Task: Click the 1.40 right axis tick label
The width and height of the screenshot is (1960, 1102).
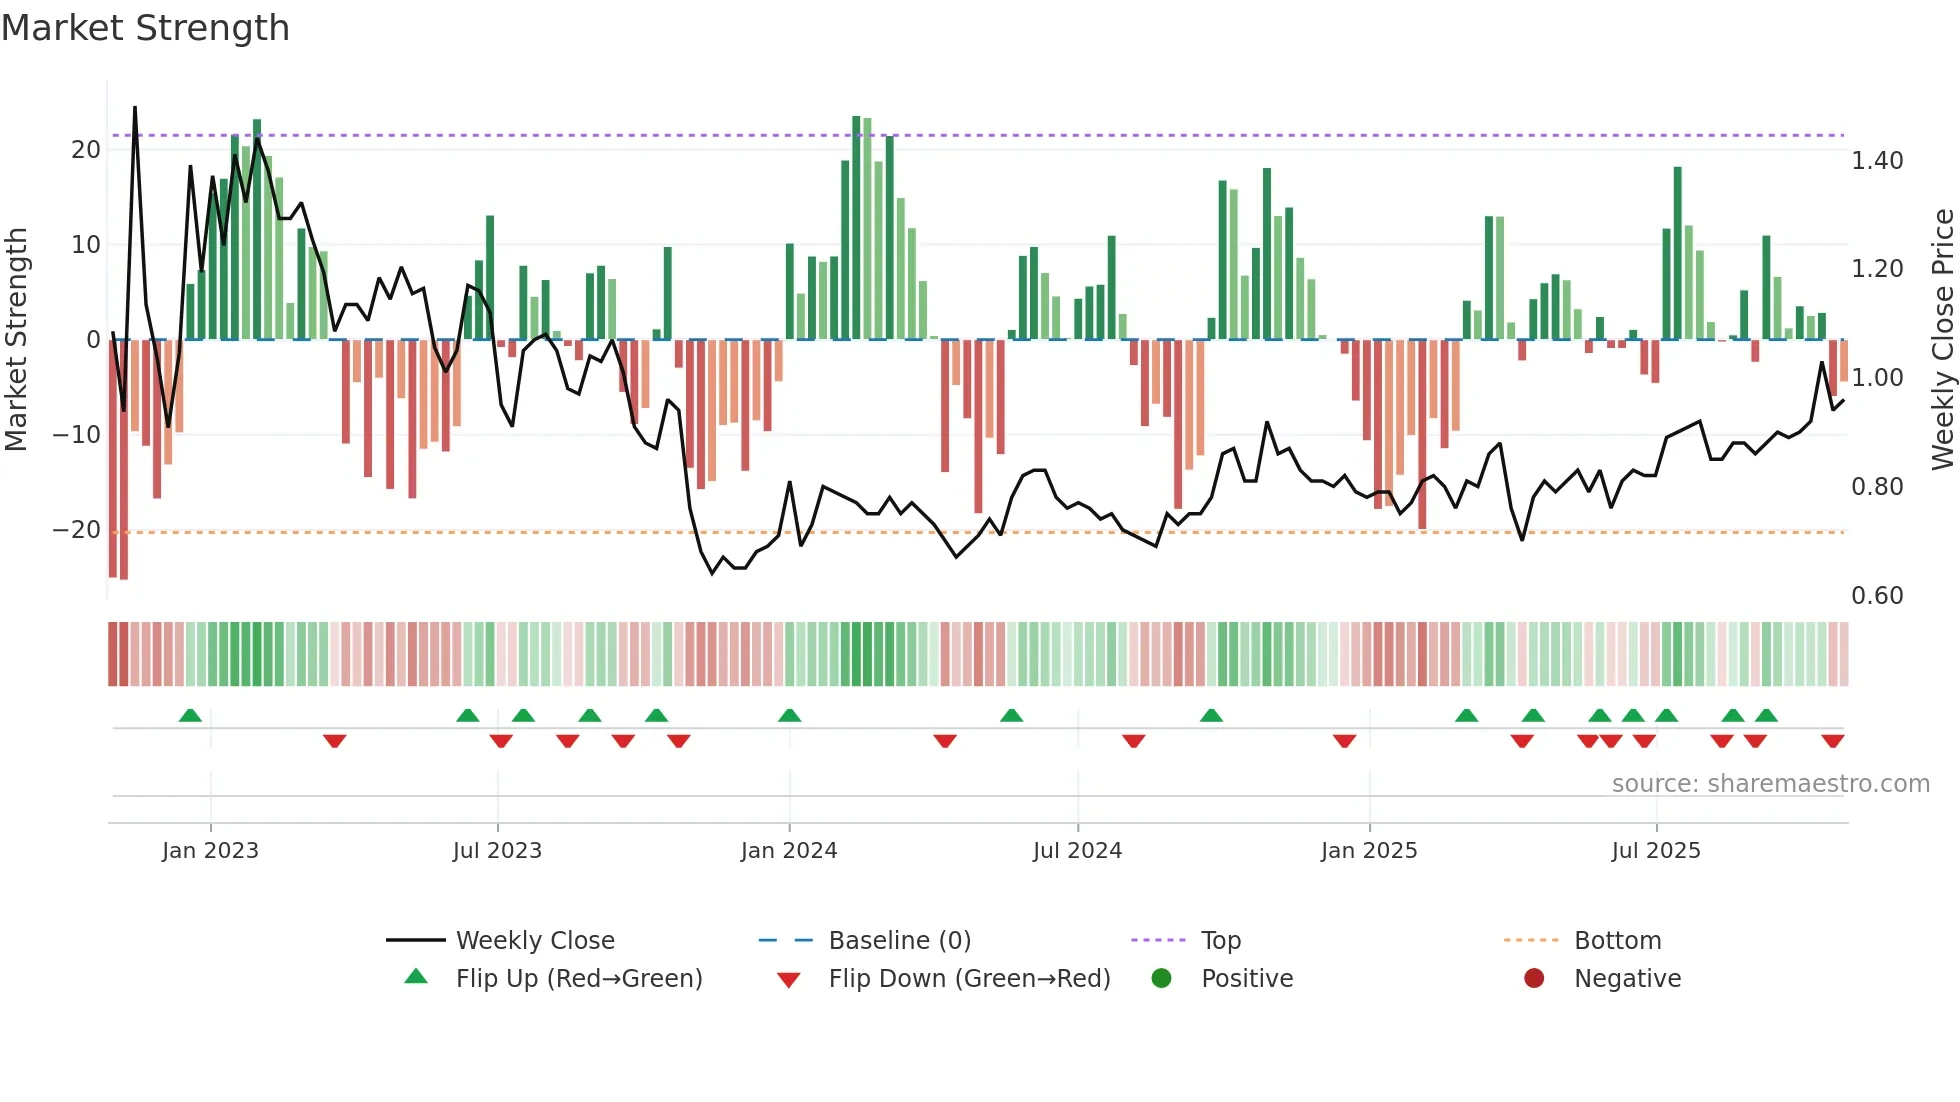Action: point(1877,161)
